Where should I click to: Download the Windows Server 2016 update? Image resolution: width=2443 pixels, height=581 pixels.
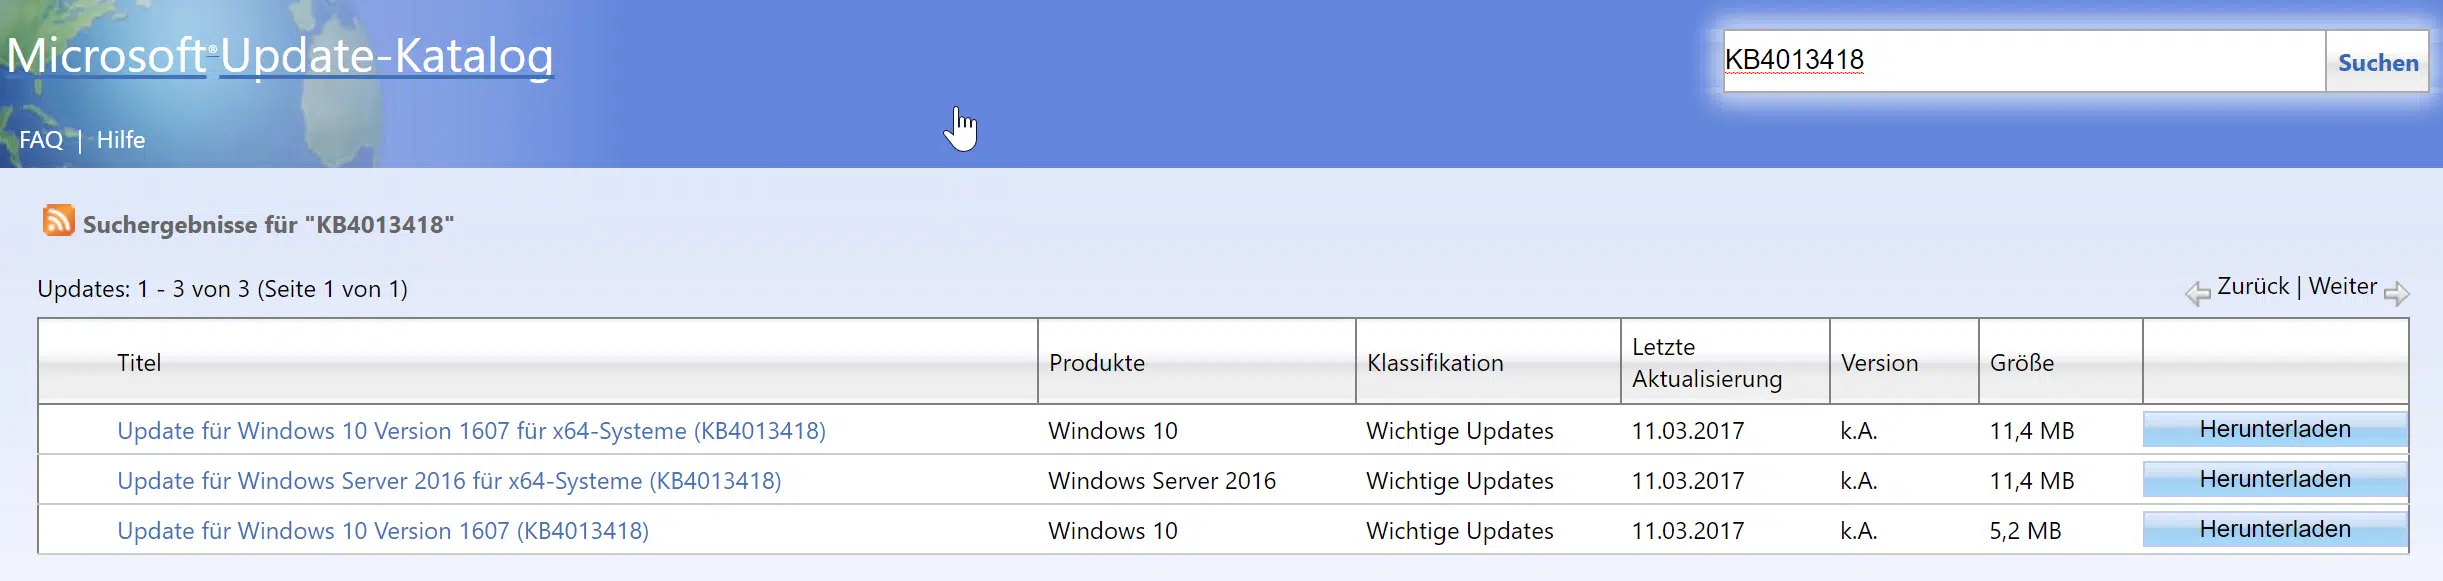click(x=2275, y=480)
